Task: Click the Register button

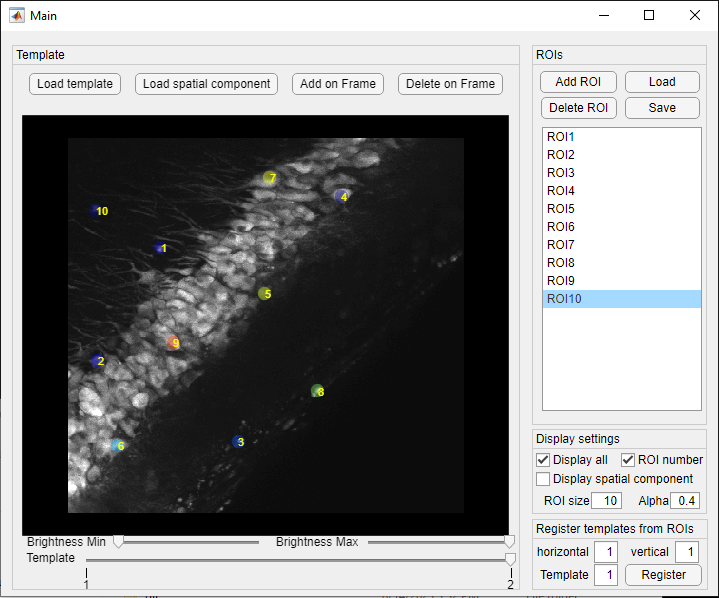Action: coord(663,575)
